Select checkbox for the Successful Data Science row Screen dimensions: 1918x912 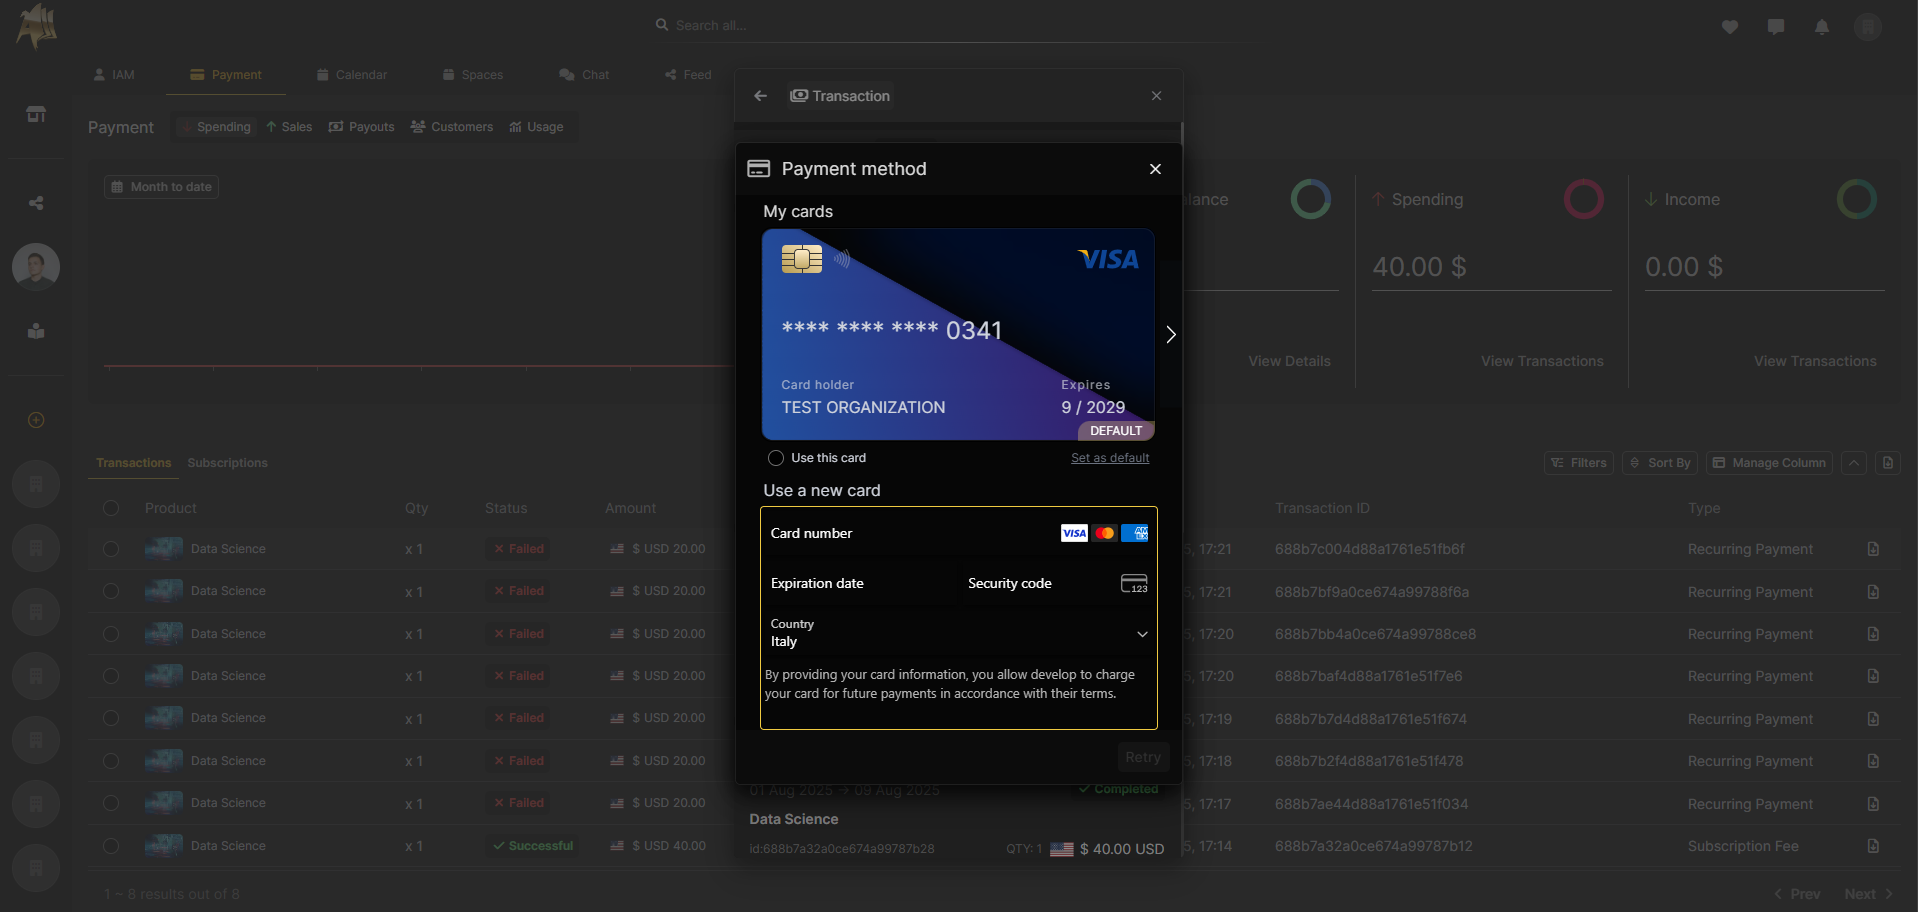pyautogui.click(x=111, y=846)
